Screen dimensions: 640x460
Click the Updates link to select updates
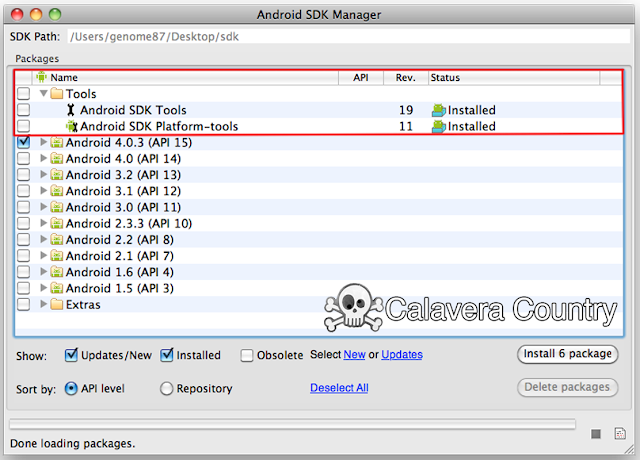402,354
